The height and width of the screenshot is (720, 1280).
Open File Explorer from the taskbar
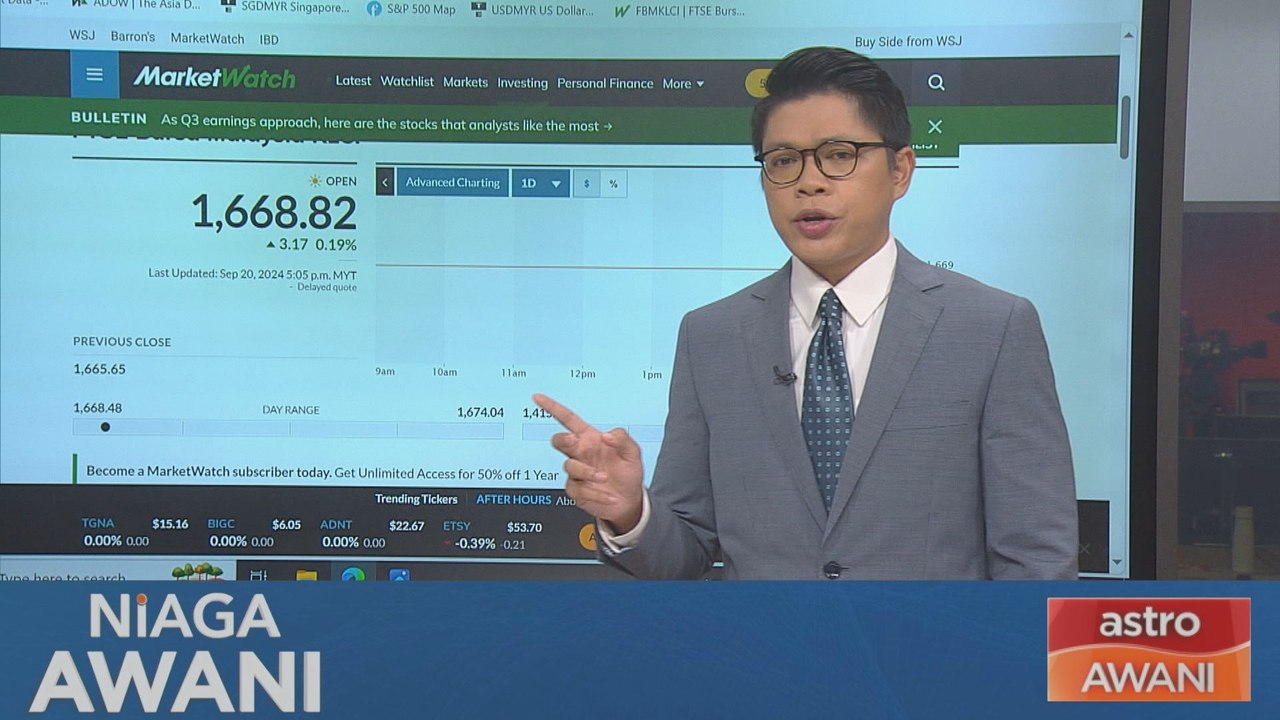pos(306,575)
